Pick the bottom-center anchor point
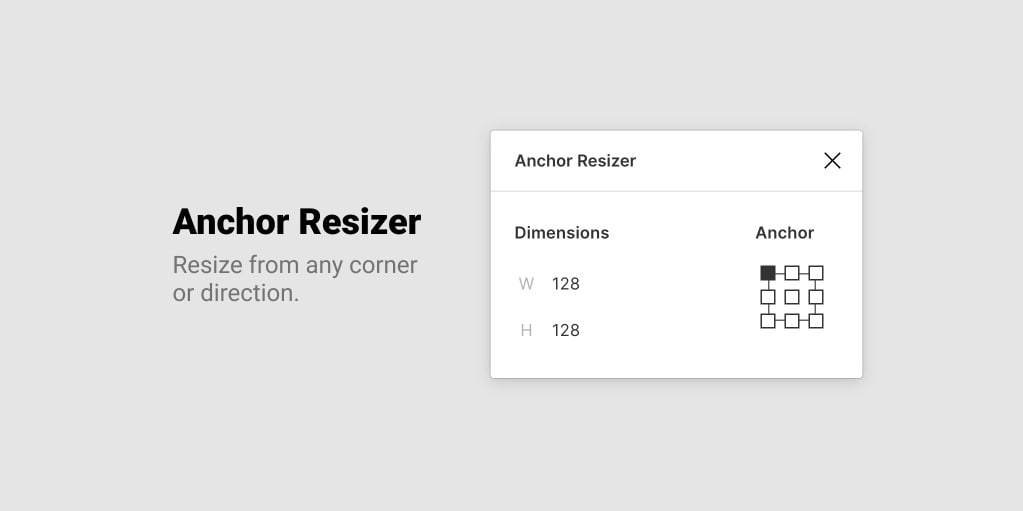The width and height of the screenshot is (1023, 511). point(792,321)
